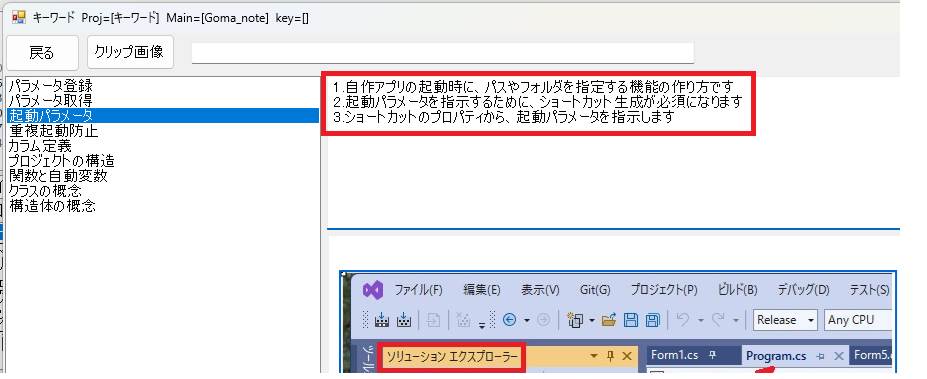This screenshot has width=927, height=379.
Task: Open the プロジェクト(P) menu in Visual Studio
Action: [664, 290]
